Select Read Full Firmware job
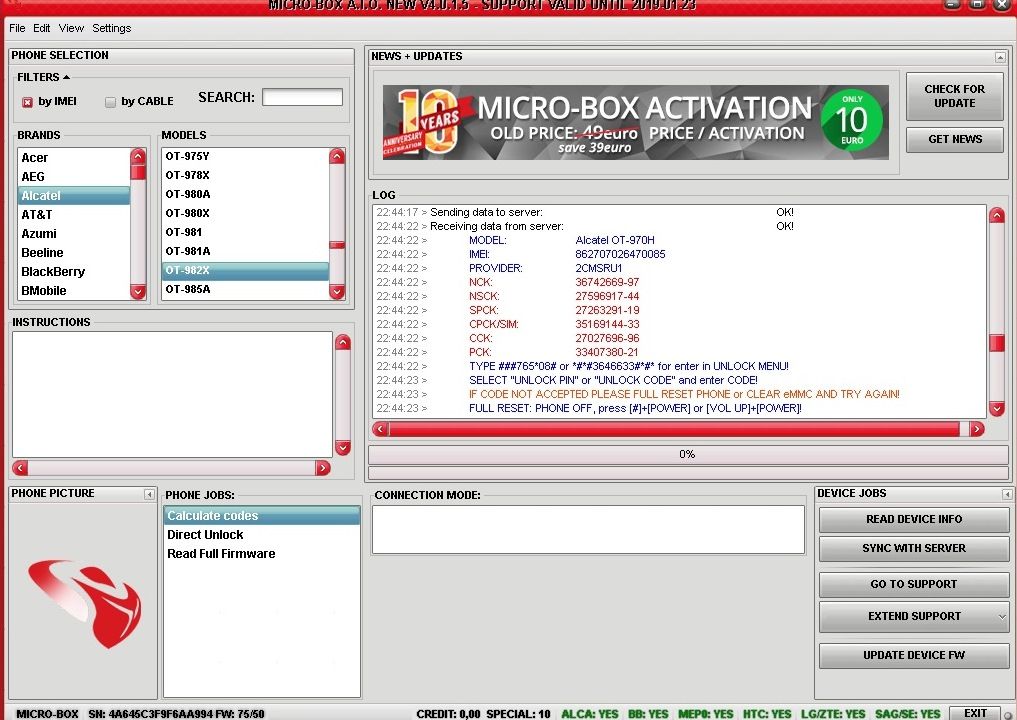This screenshot has height=720, width=1017. pyautogui.click(x=262, y=553)
